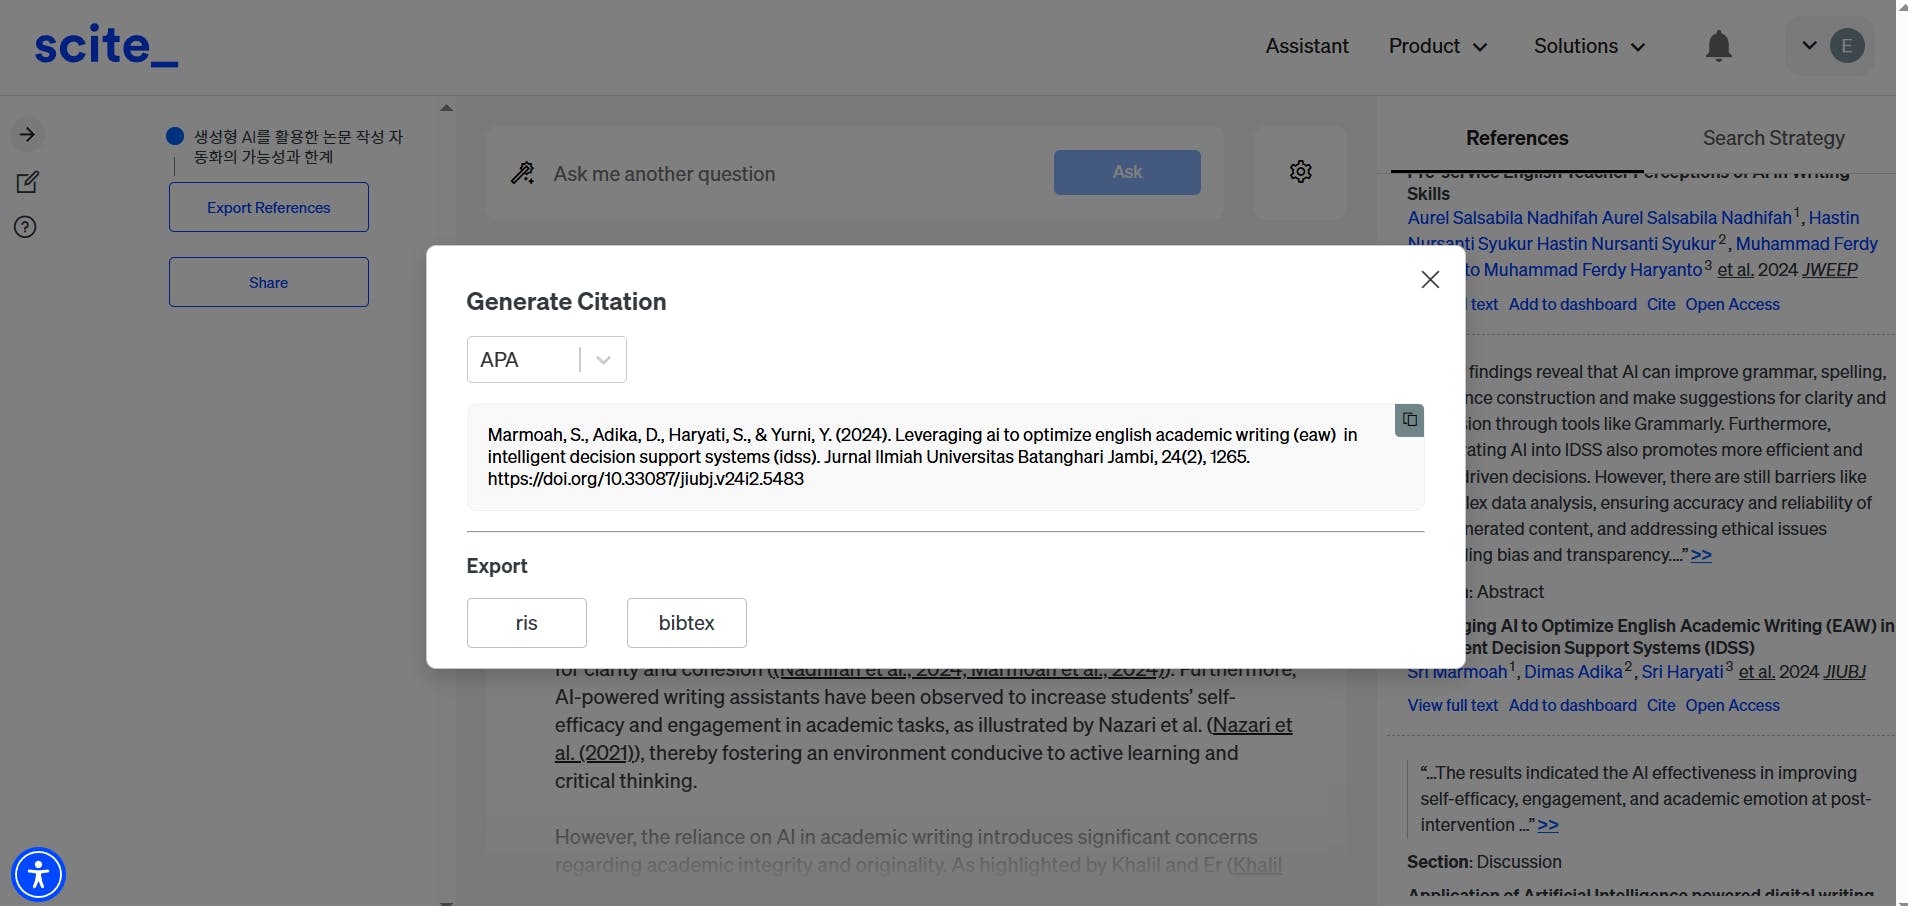Switch to the Search Strategy tab

coord(1773,138)
